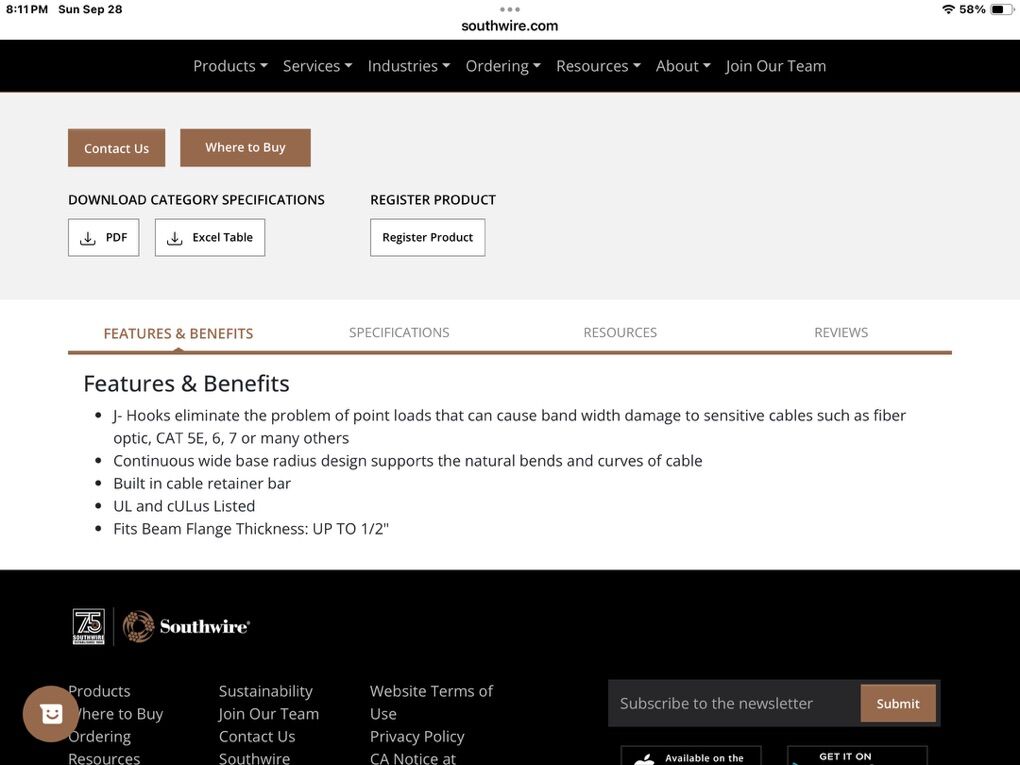The width and height of the screenshot is (1020, 765).
Task: Click the PDF download icon
Action: coord(88,238)
